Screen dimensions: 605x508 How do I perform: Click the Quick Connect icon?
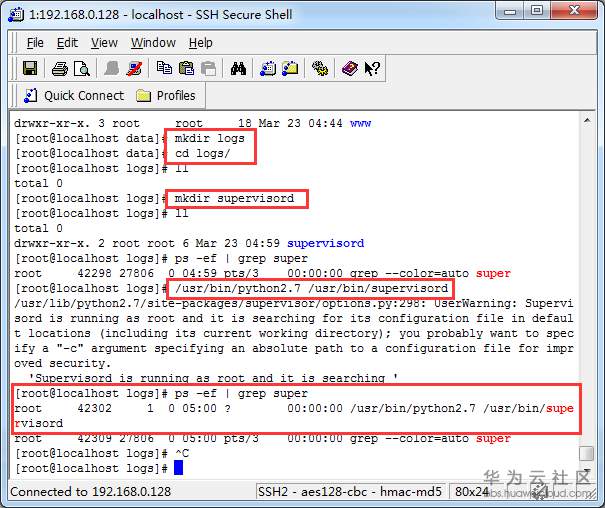[30, 96]
